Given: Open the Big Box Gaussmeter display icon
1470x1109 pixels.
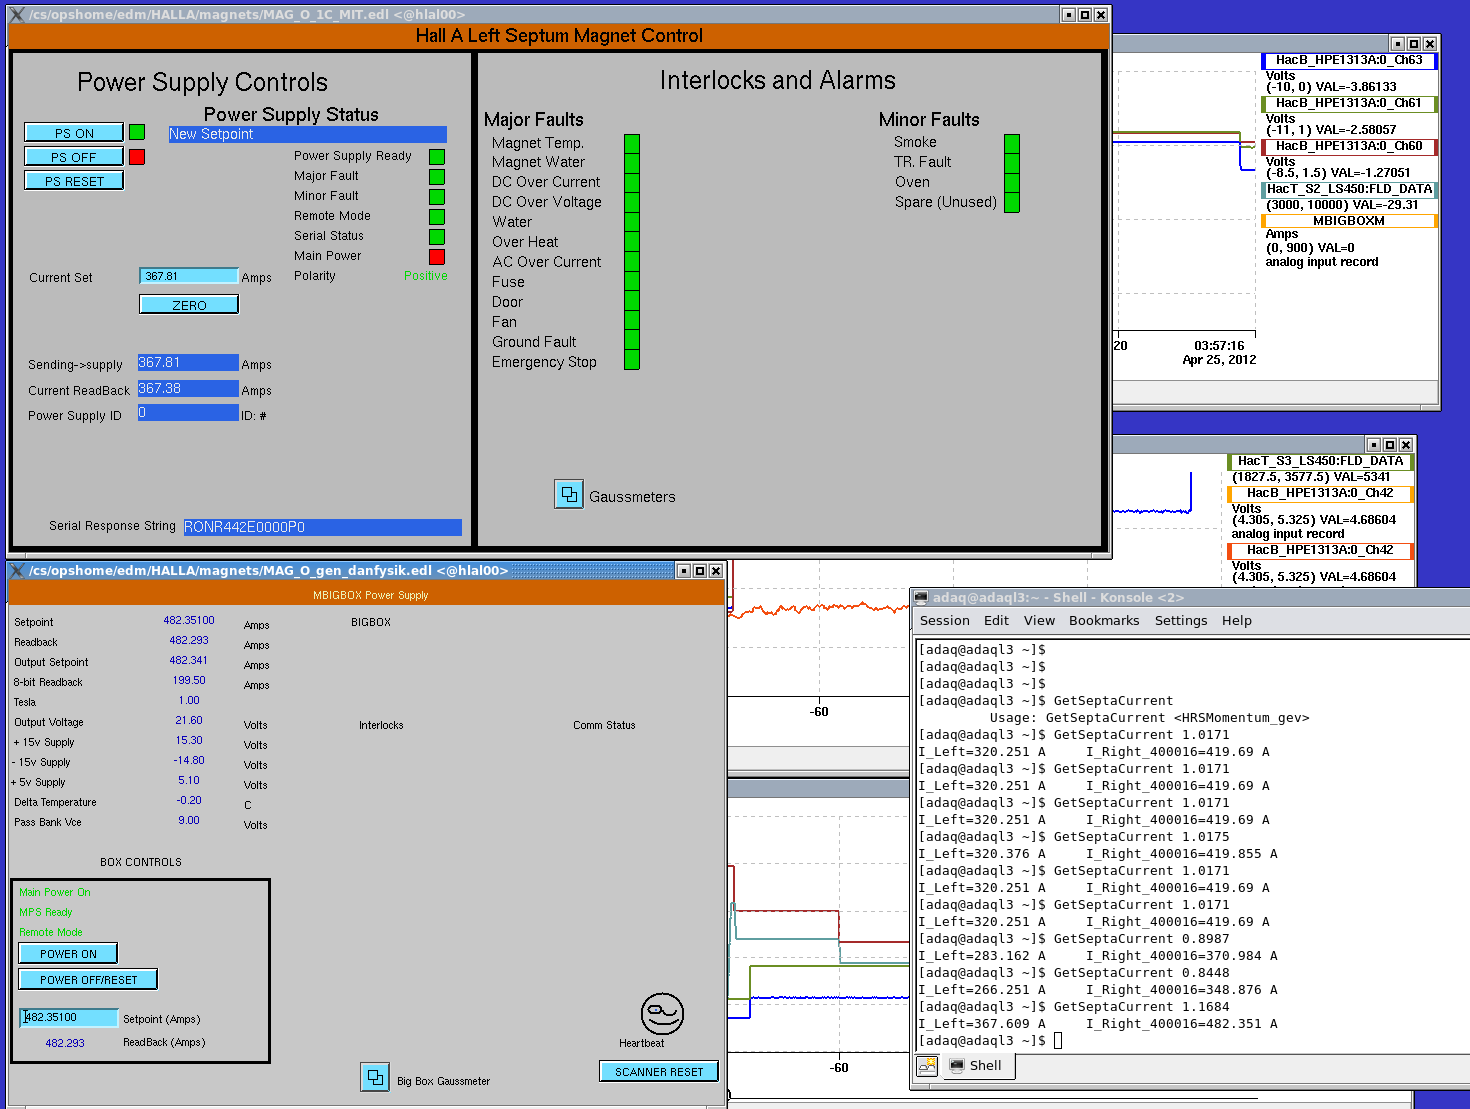Looking at the screenshot, I should [x=375, y=1077].
